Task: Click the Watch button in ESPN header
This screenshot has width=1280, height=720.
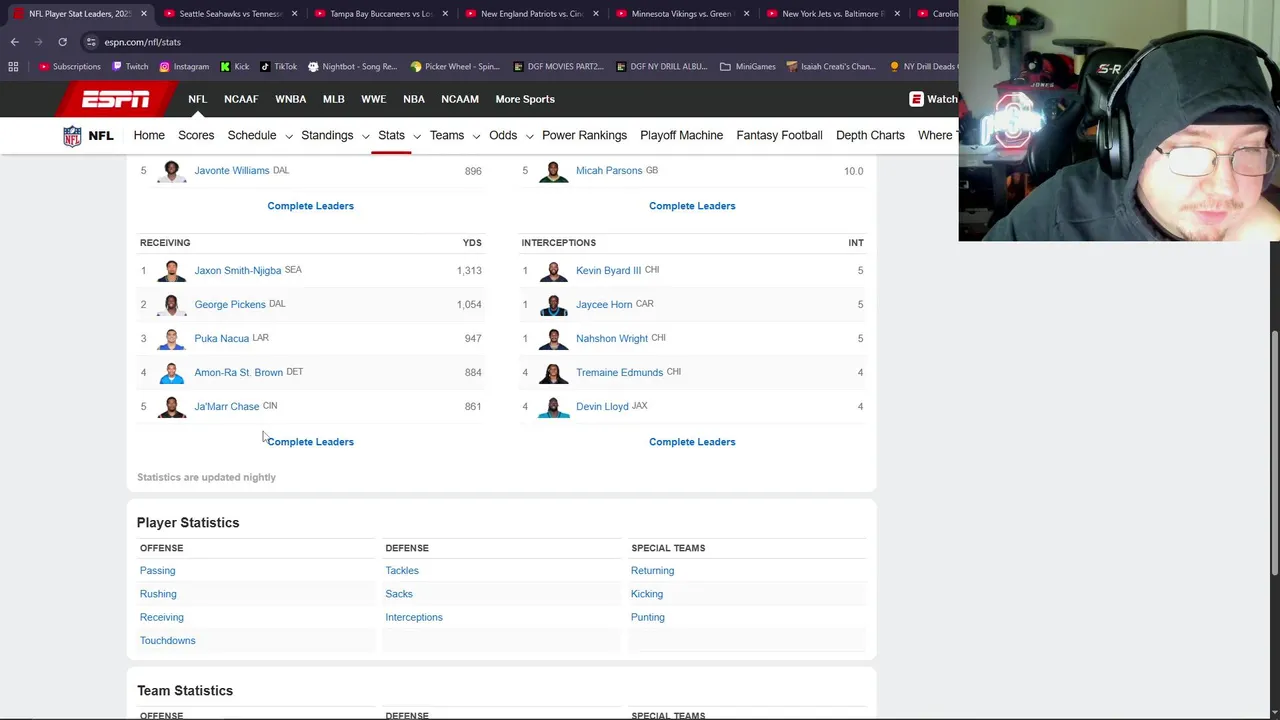Action: (933, 99)
